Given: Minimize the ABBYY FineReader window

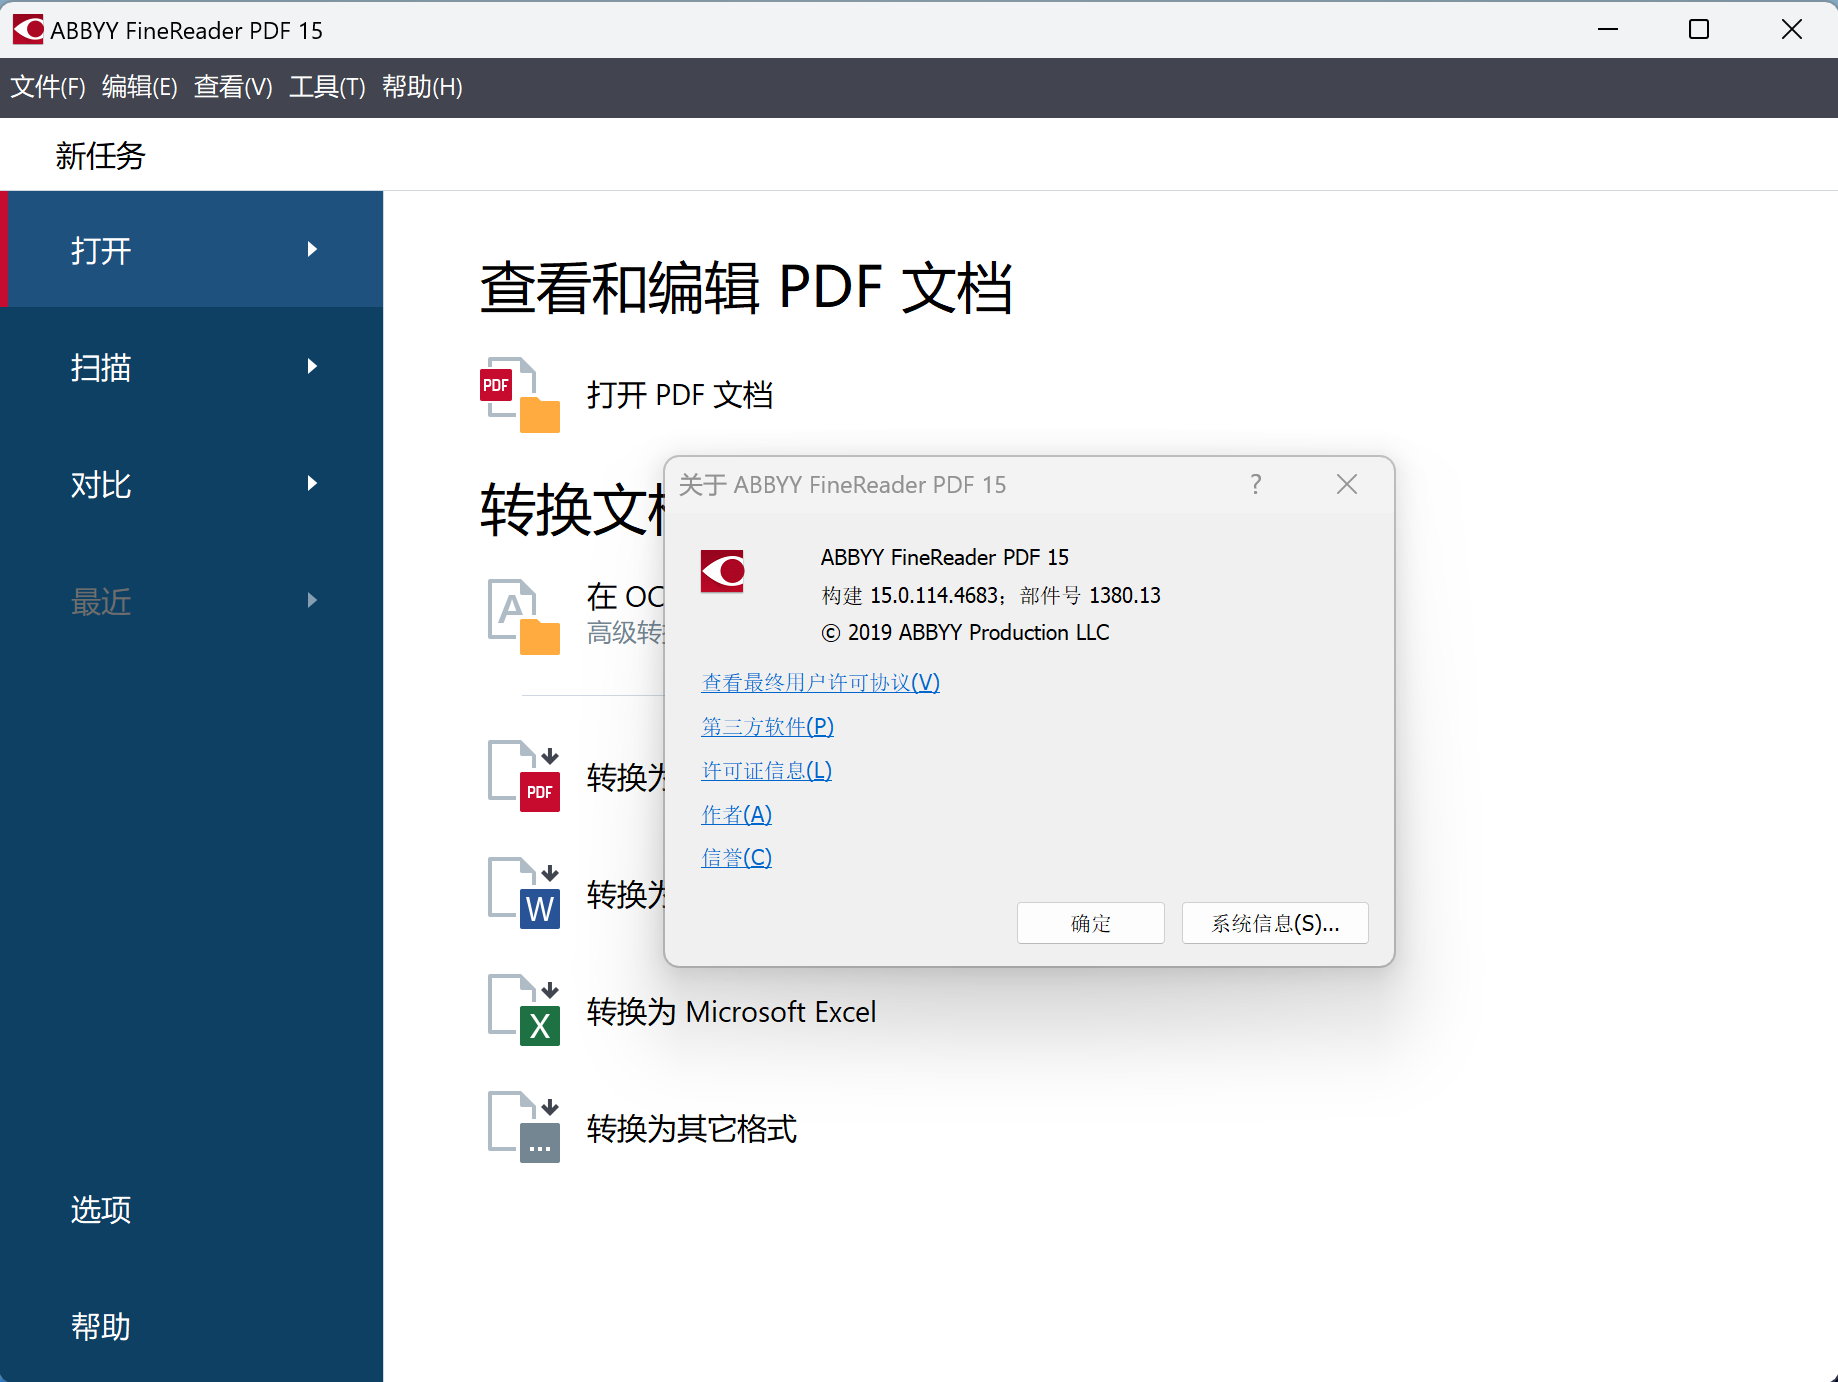Looking at the screenshot, I should (x=1608, y=29).
